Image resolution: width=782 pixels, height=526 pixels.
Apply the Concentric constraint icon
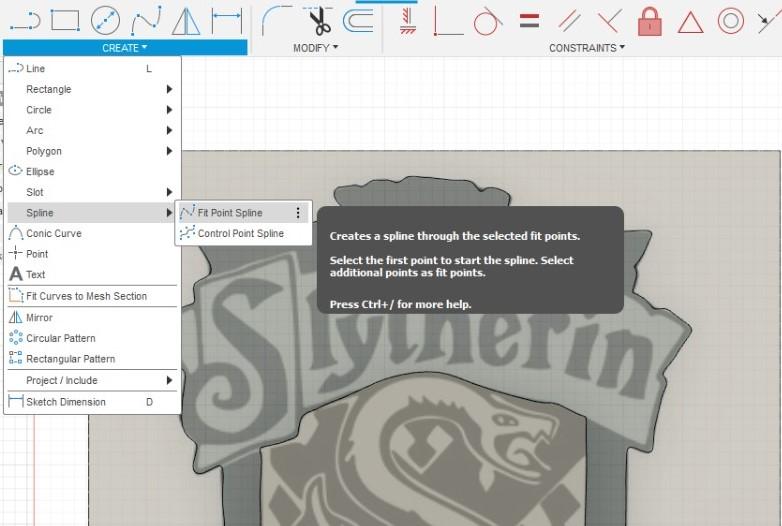click(x=731, y=21)
